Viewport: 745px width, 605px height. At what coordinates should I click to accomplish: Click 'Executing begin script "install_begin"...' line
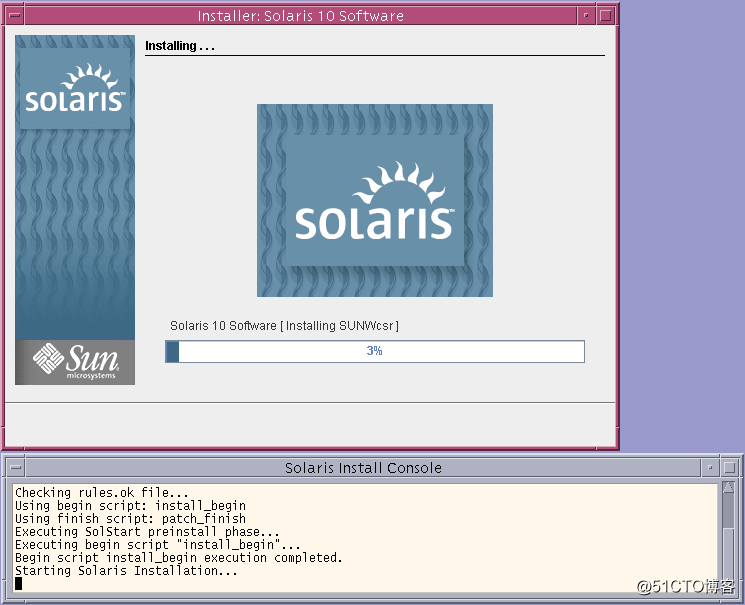pos(157,544)
